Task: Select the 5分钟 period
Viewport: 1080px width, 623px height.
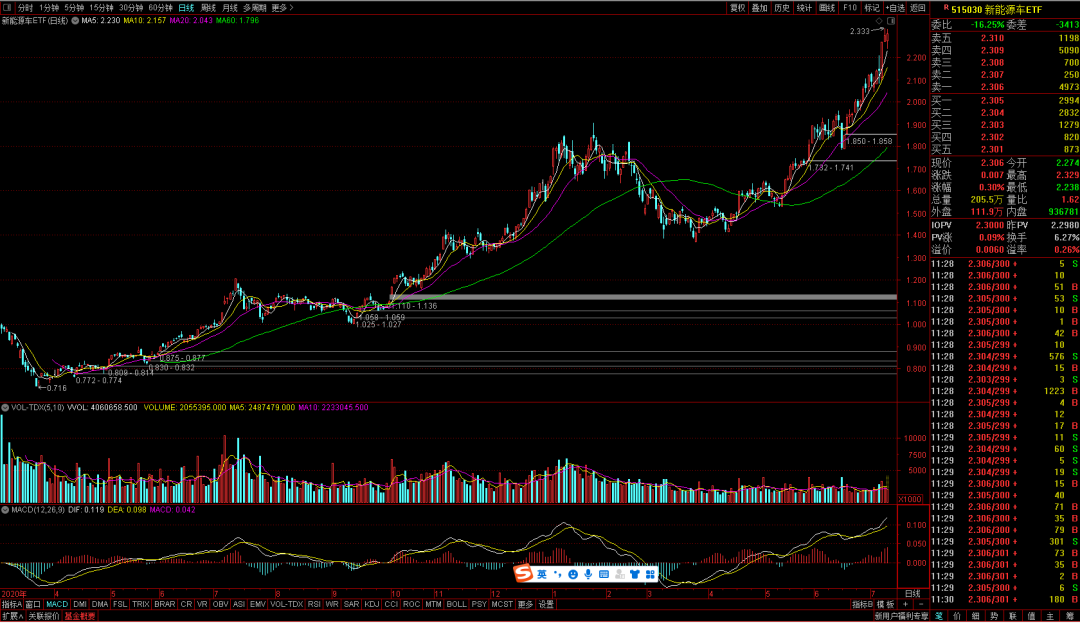Action: [74, 8]
